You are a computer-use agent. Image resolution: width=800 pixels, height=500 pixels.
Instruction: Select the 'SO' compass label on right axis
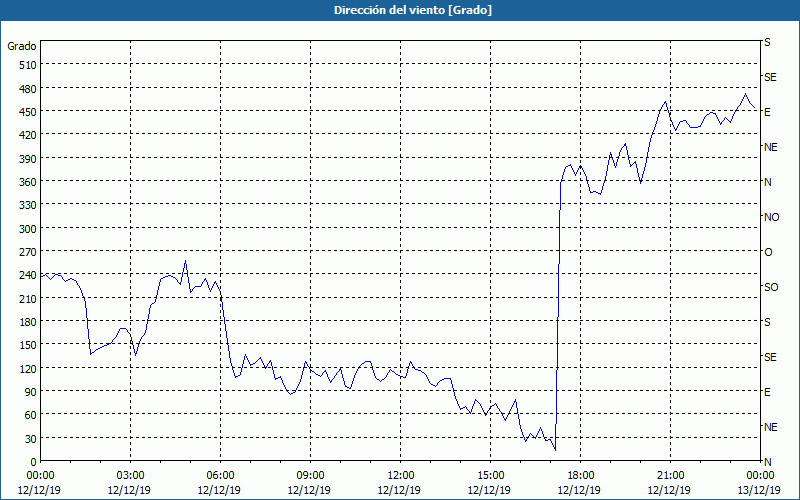click(x=771, y=287)
